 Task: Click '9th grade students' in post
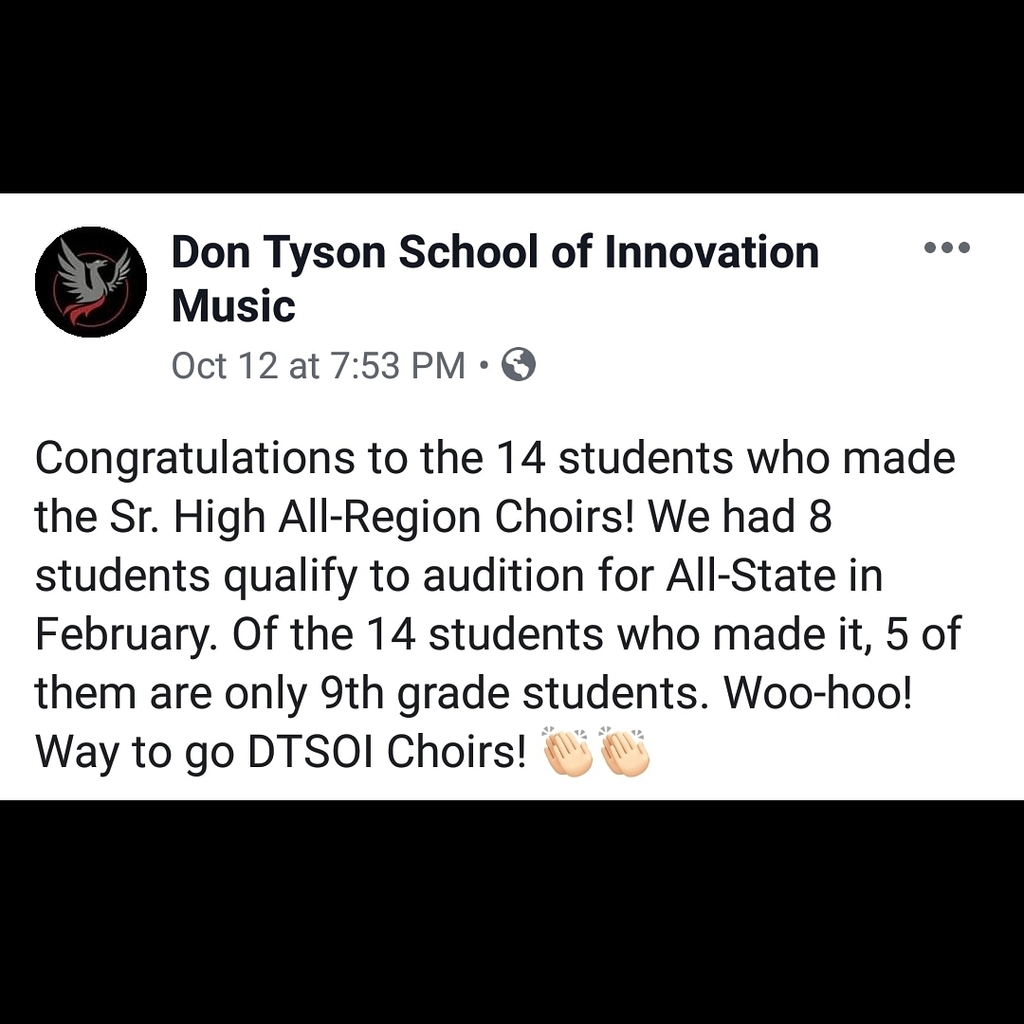tap(509, 694)
